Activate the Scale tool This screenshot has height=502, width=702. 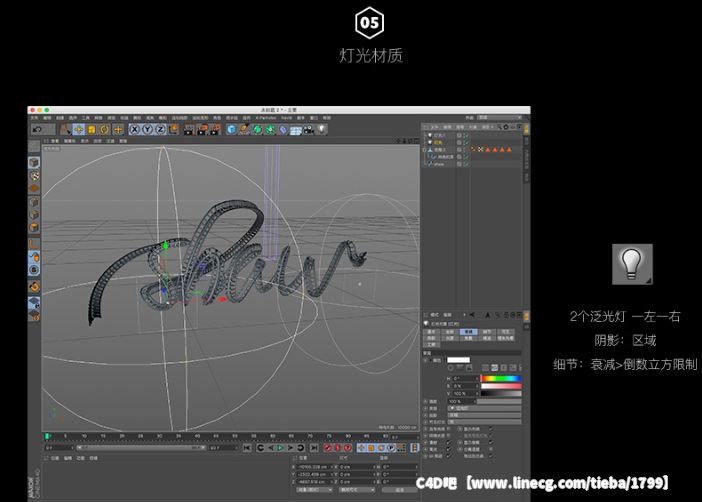tap(92, 129)
